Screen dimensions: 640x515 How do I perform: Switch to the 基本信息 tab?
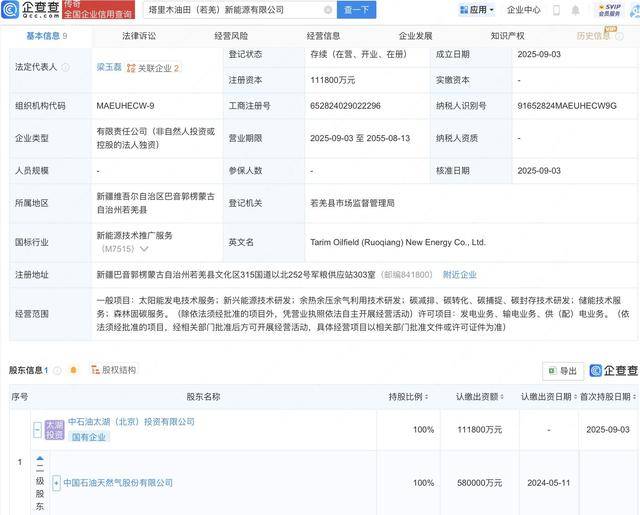tap(47, 36)
